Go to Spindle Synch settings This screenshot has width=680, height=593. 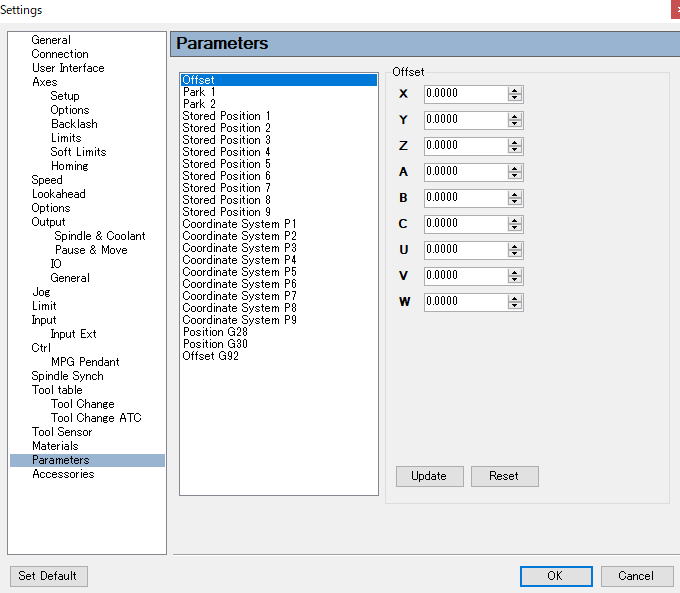(67, 376)
